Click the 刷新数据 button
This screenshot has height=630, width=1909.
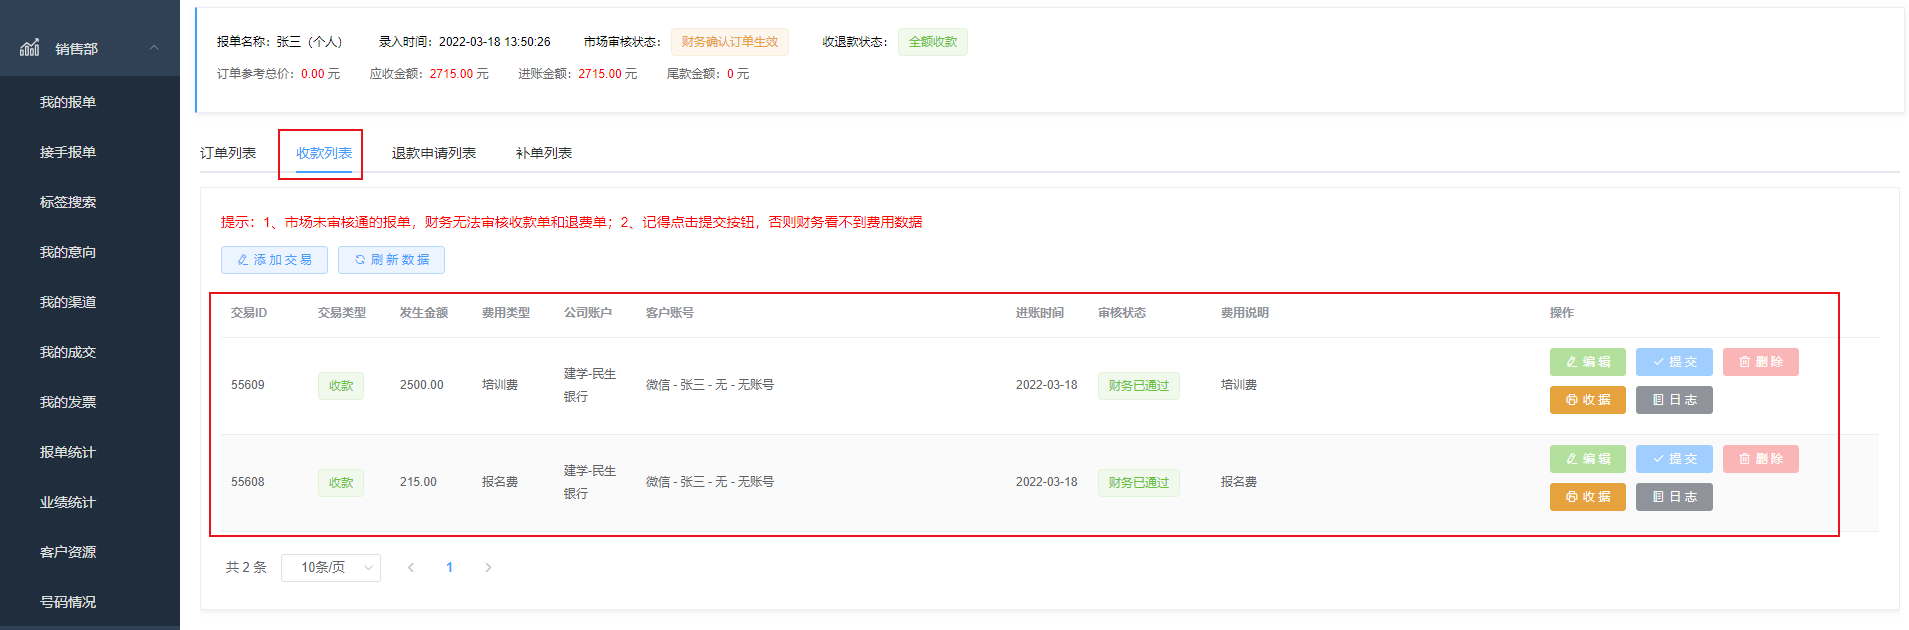pos(391,260)
